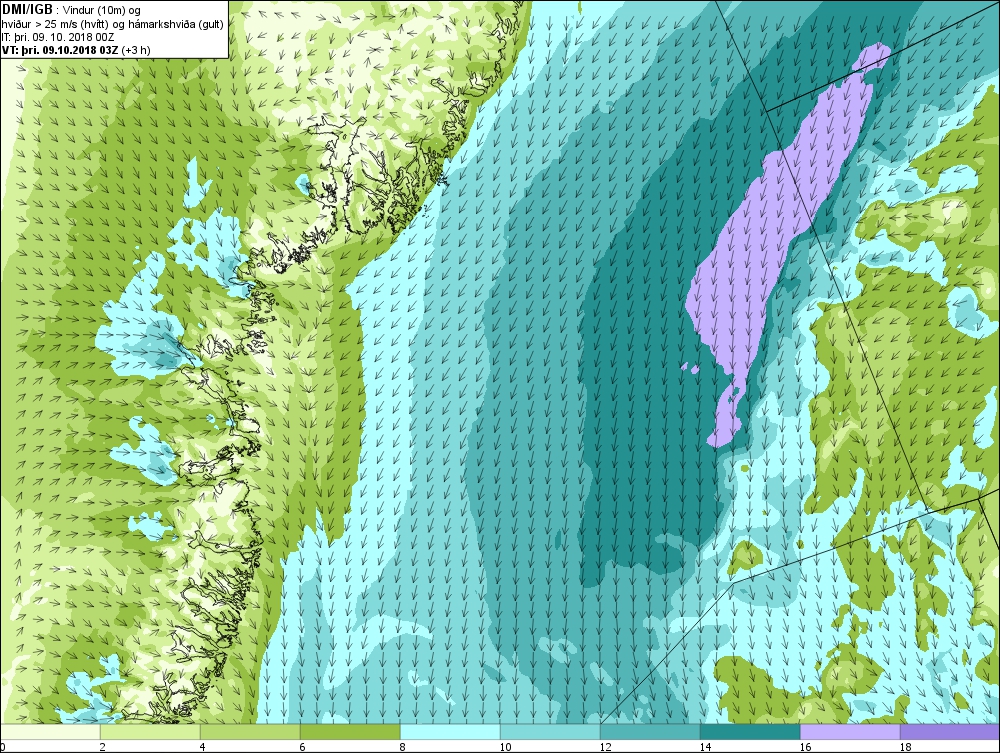
Task: Select the 6–8 m/s olive green legend swatch
Action: pos(350,732)
